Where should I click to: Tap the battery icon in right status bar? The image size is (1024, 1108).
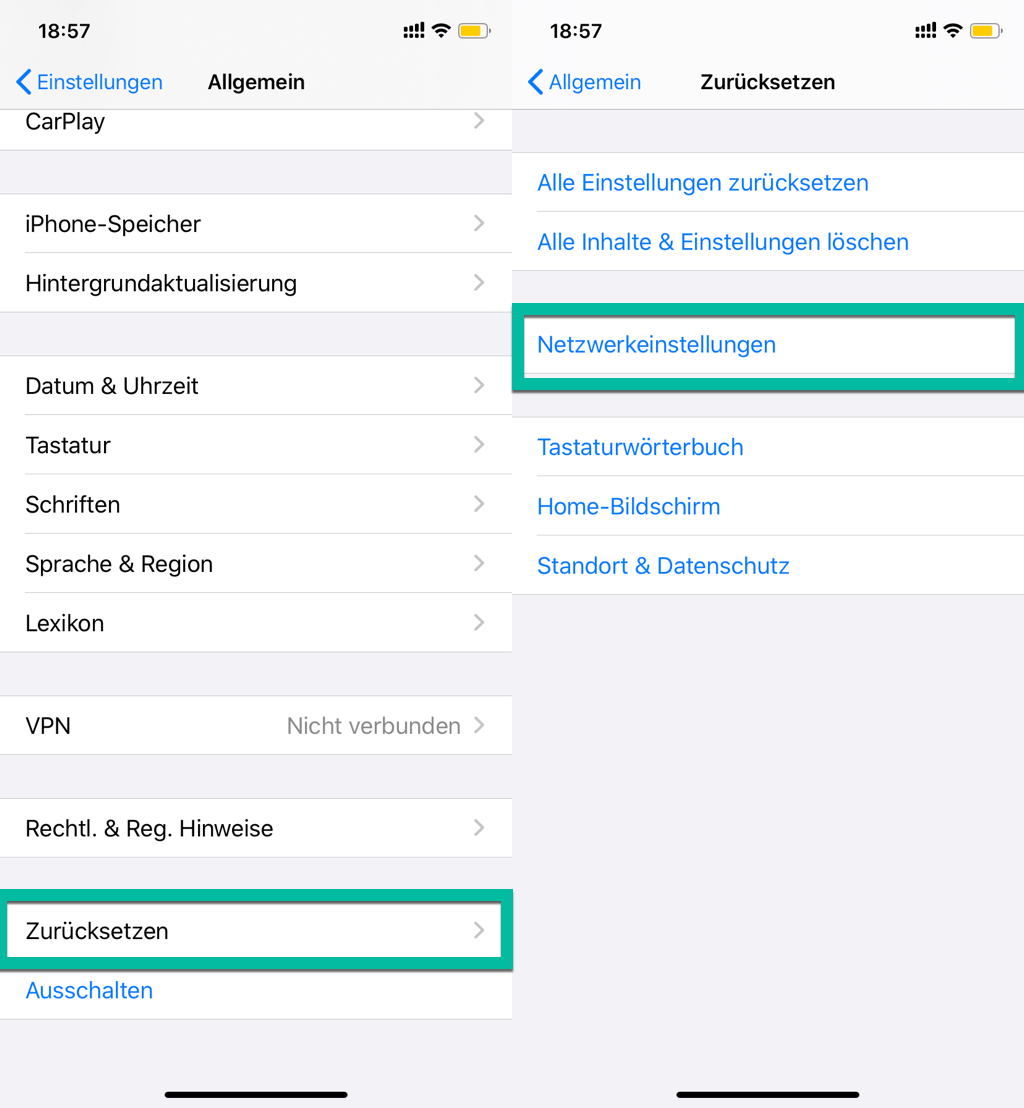click(x=986, y=30)
